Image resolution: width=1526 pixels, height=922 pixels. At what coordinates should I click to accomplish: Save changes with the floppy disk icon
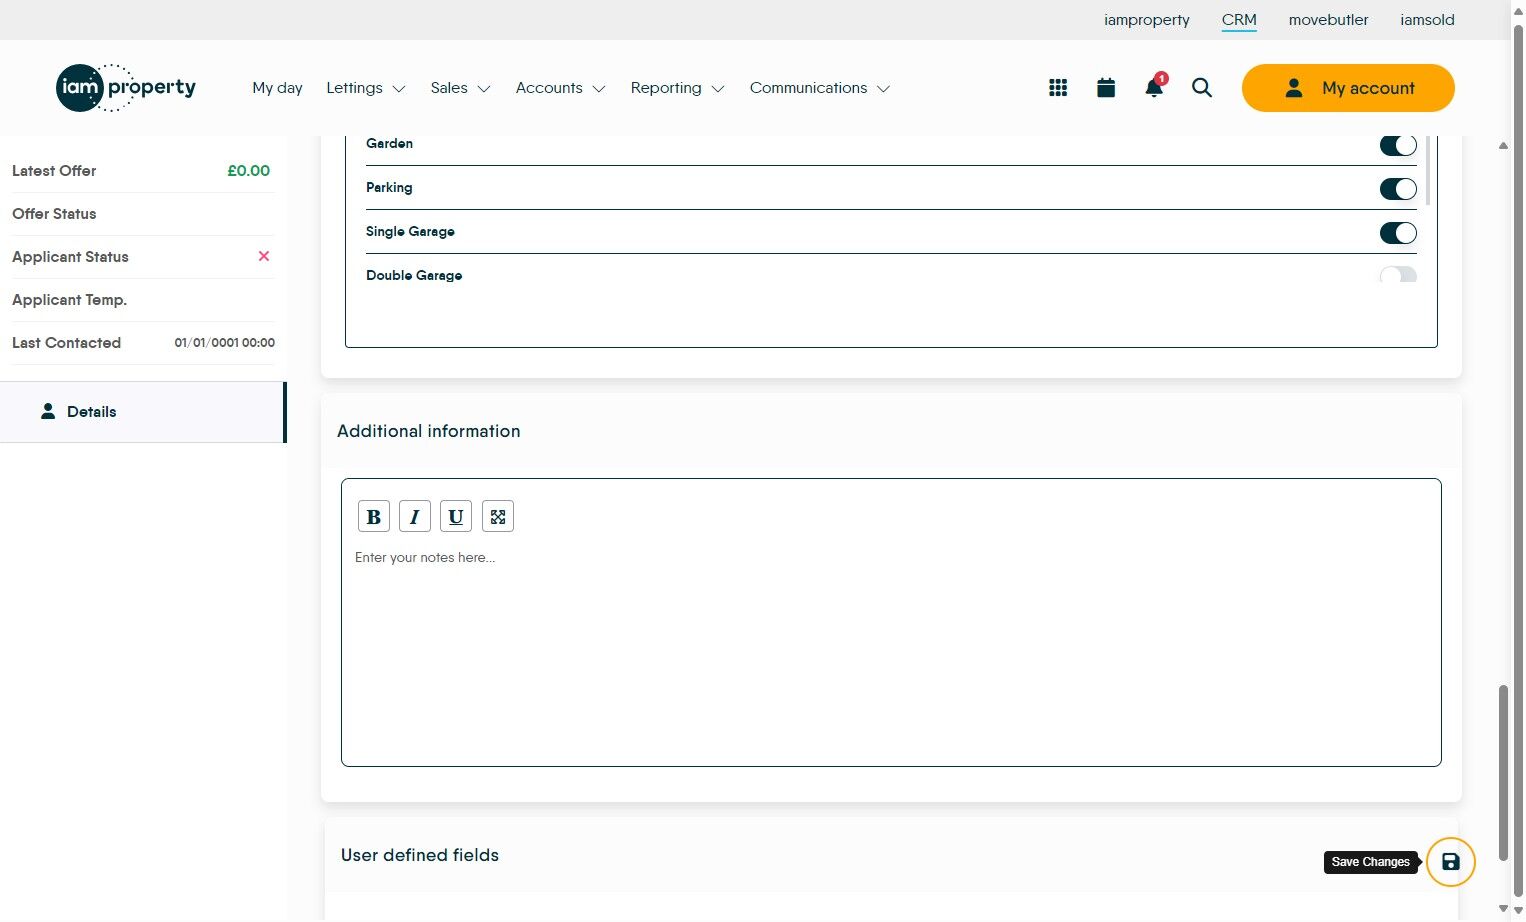(x=1451, y=862)
